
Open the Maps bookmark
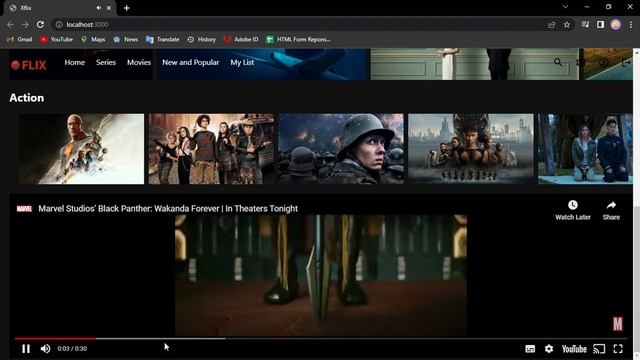click(x=93, y=39)
